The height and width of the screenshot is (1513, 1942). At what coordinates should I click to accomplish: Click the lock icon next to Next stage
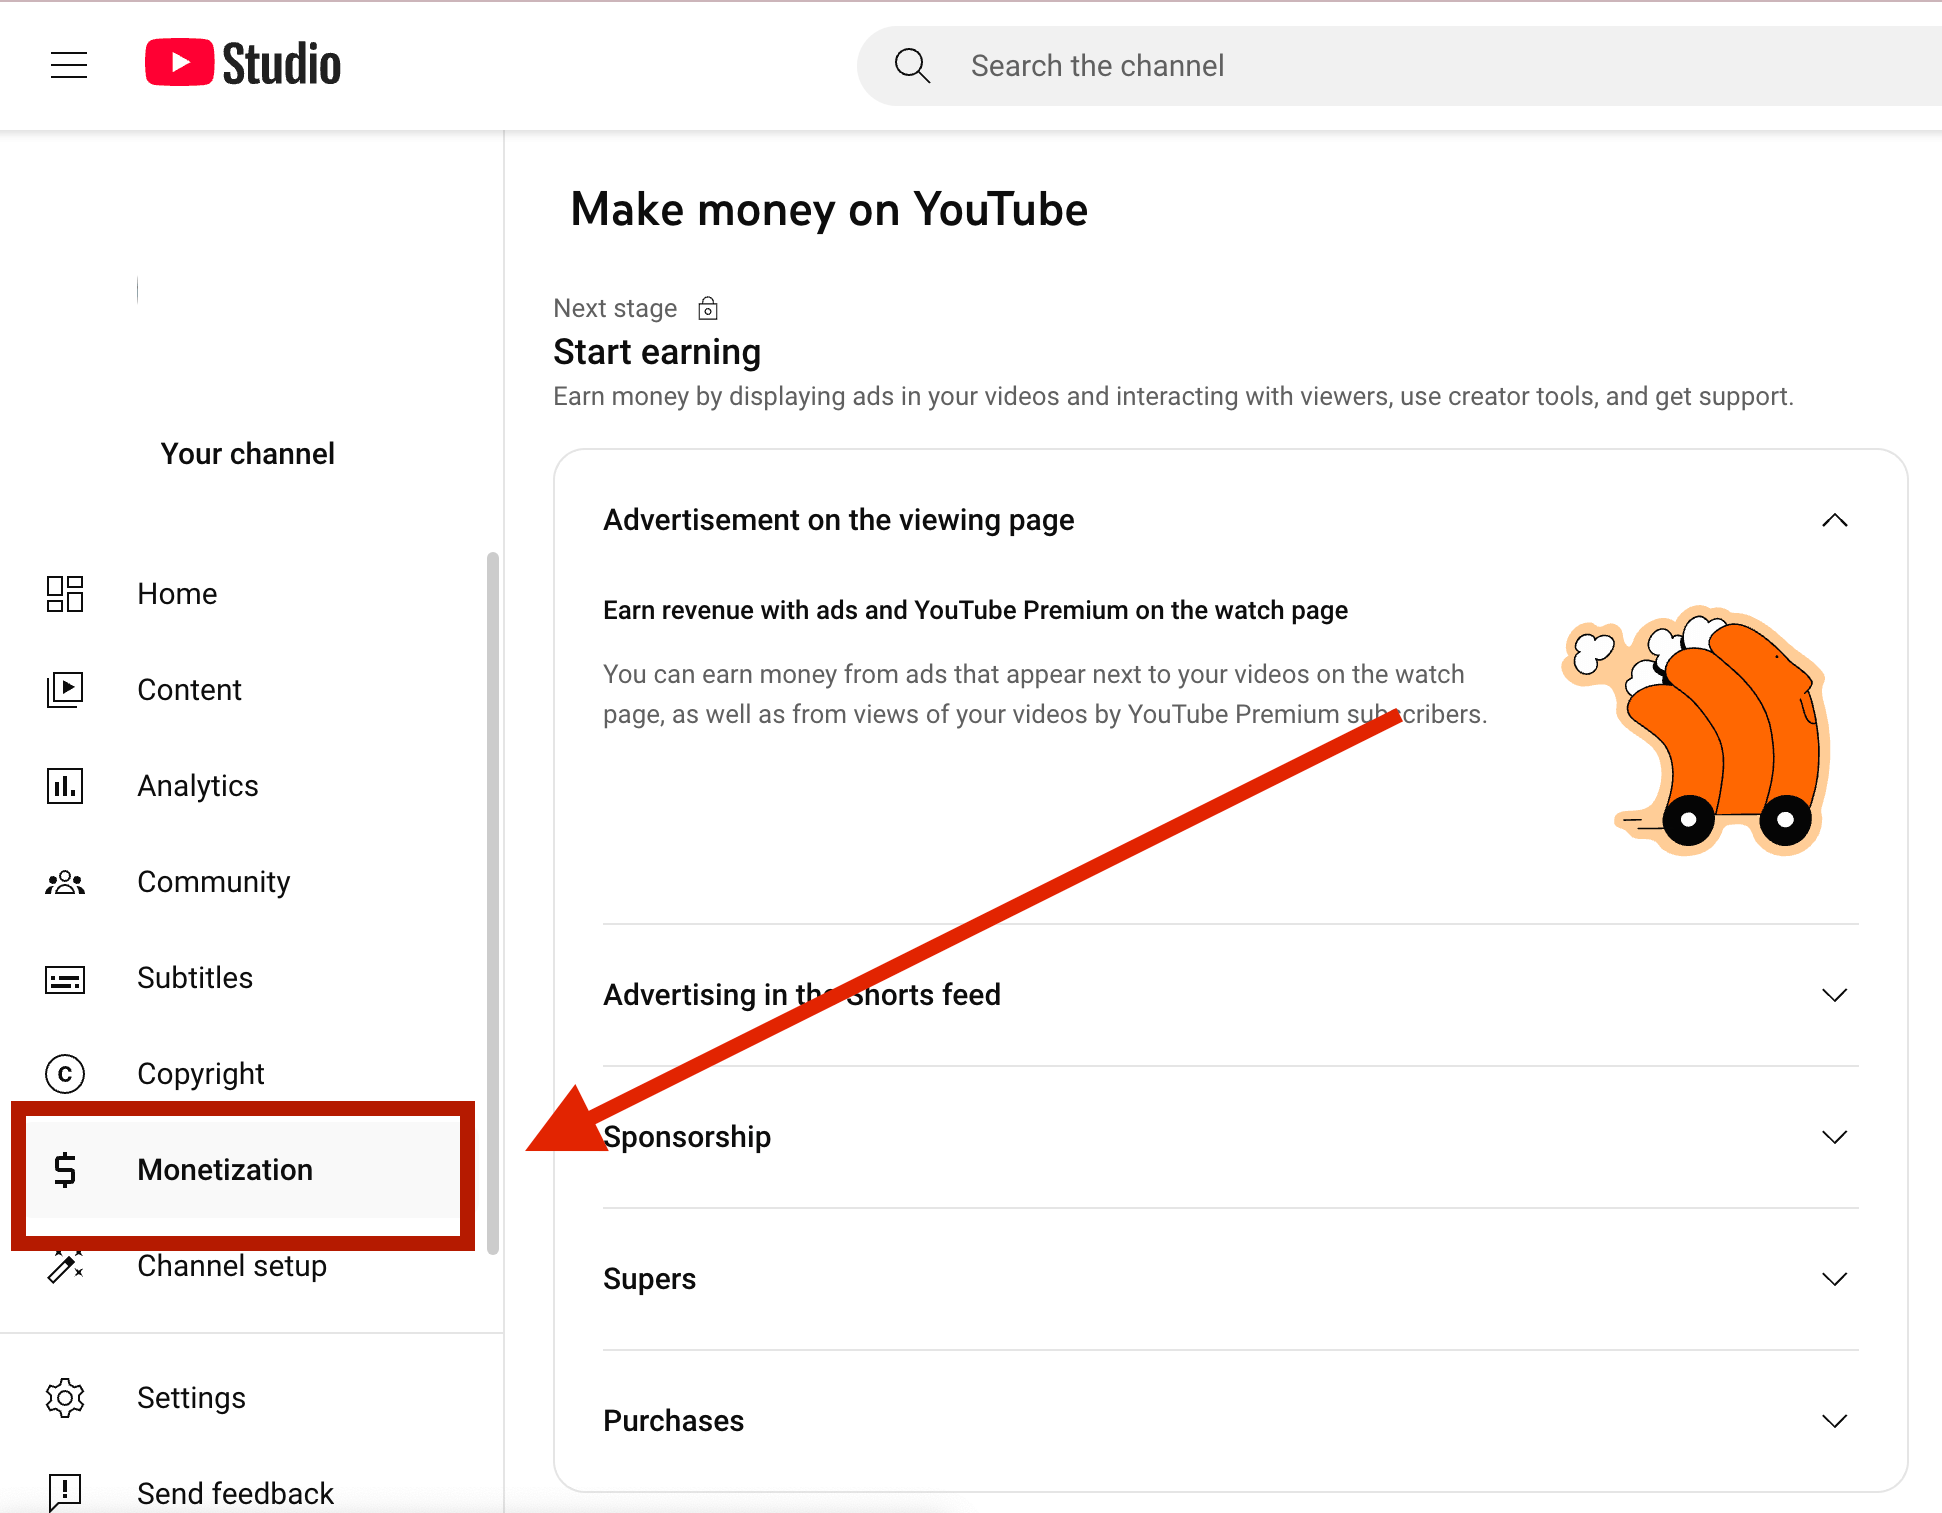pos(707,308)
